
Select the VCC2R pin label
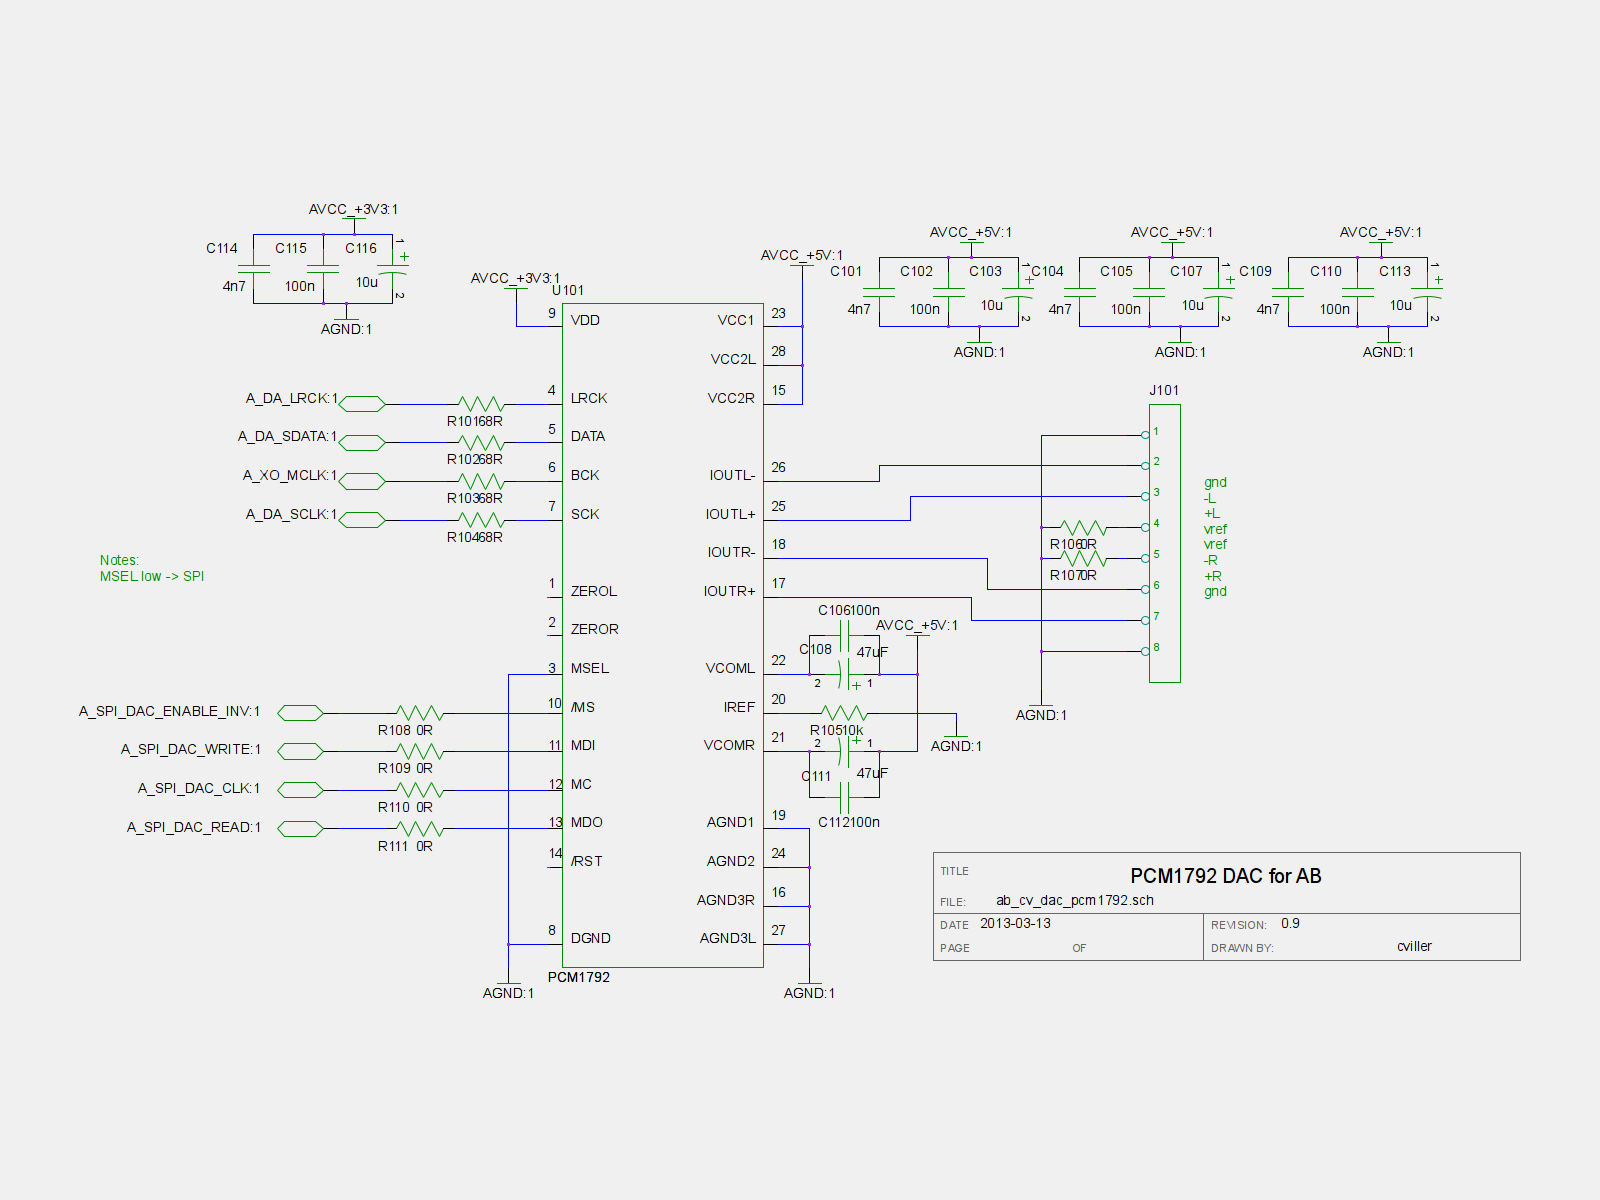click(x=731, y=398)
